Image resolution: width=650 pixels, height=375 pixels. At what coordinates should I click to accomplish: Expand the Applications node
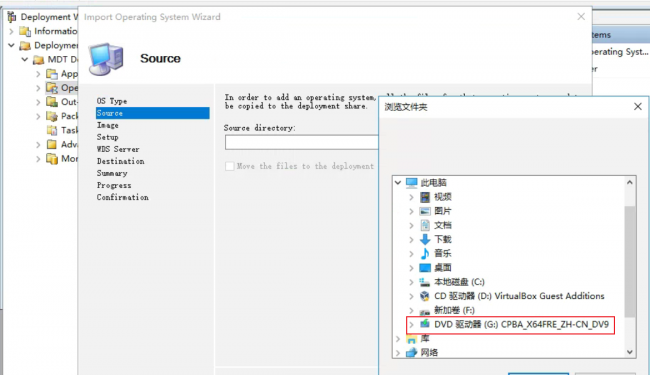tap(38, 74)
